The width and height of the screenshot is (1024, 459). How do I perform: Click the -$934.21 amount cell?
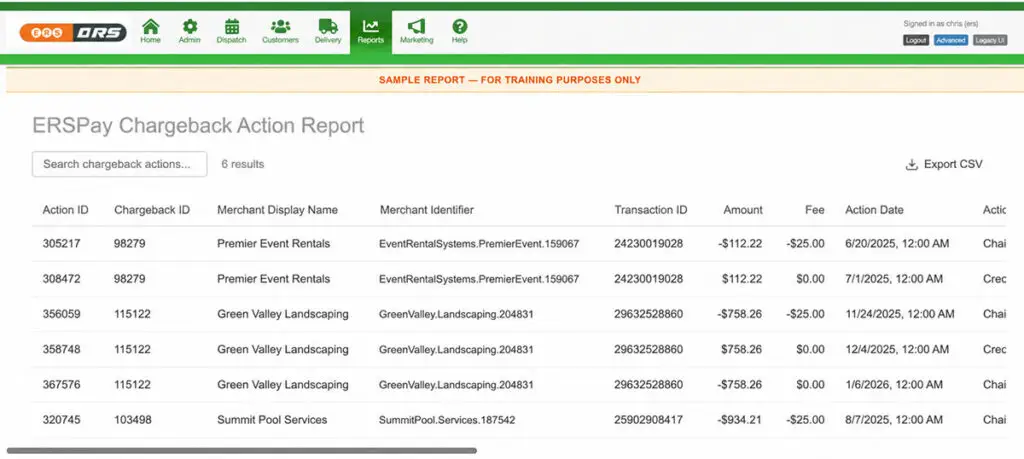pyautogui.click(x=740, y=420)
